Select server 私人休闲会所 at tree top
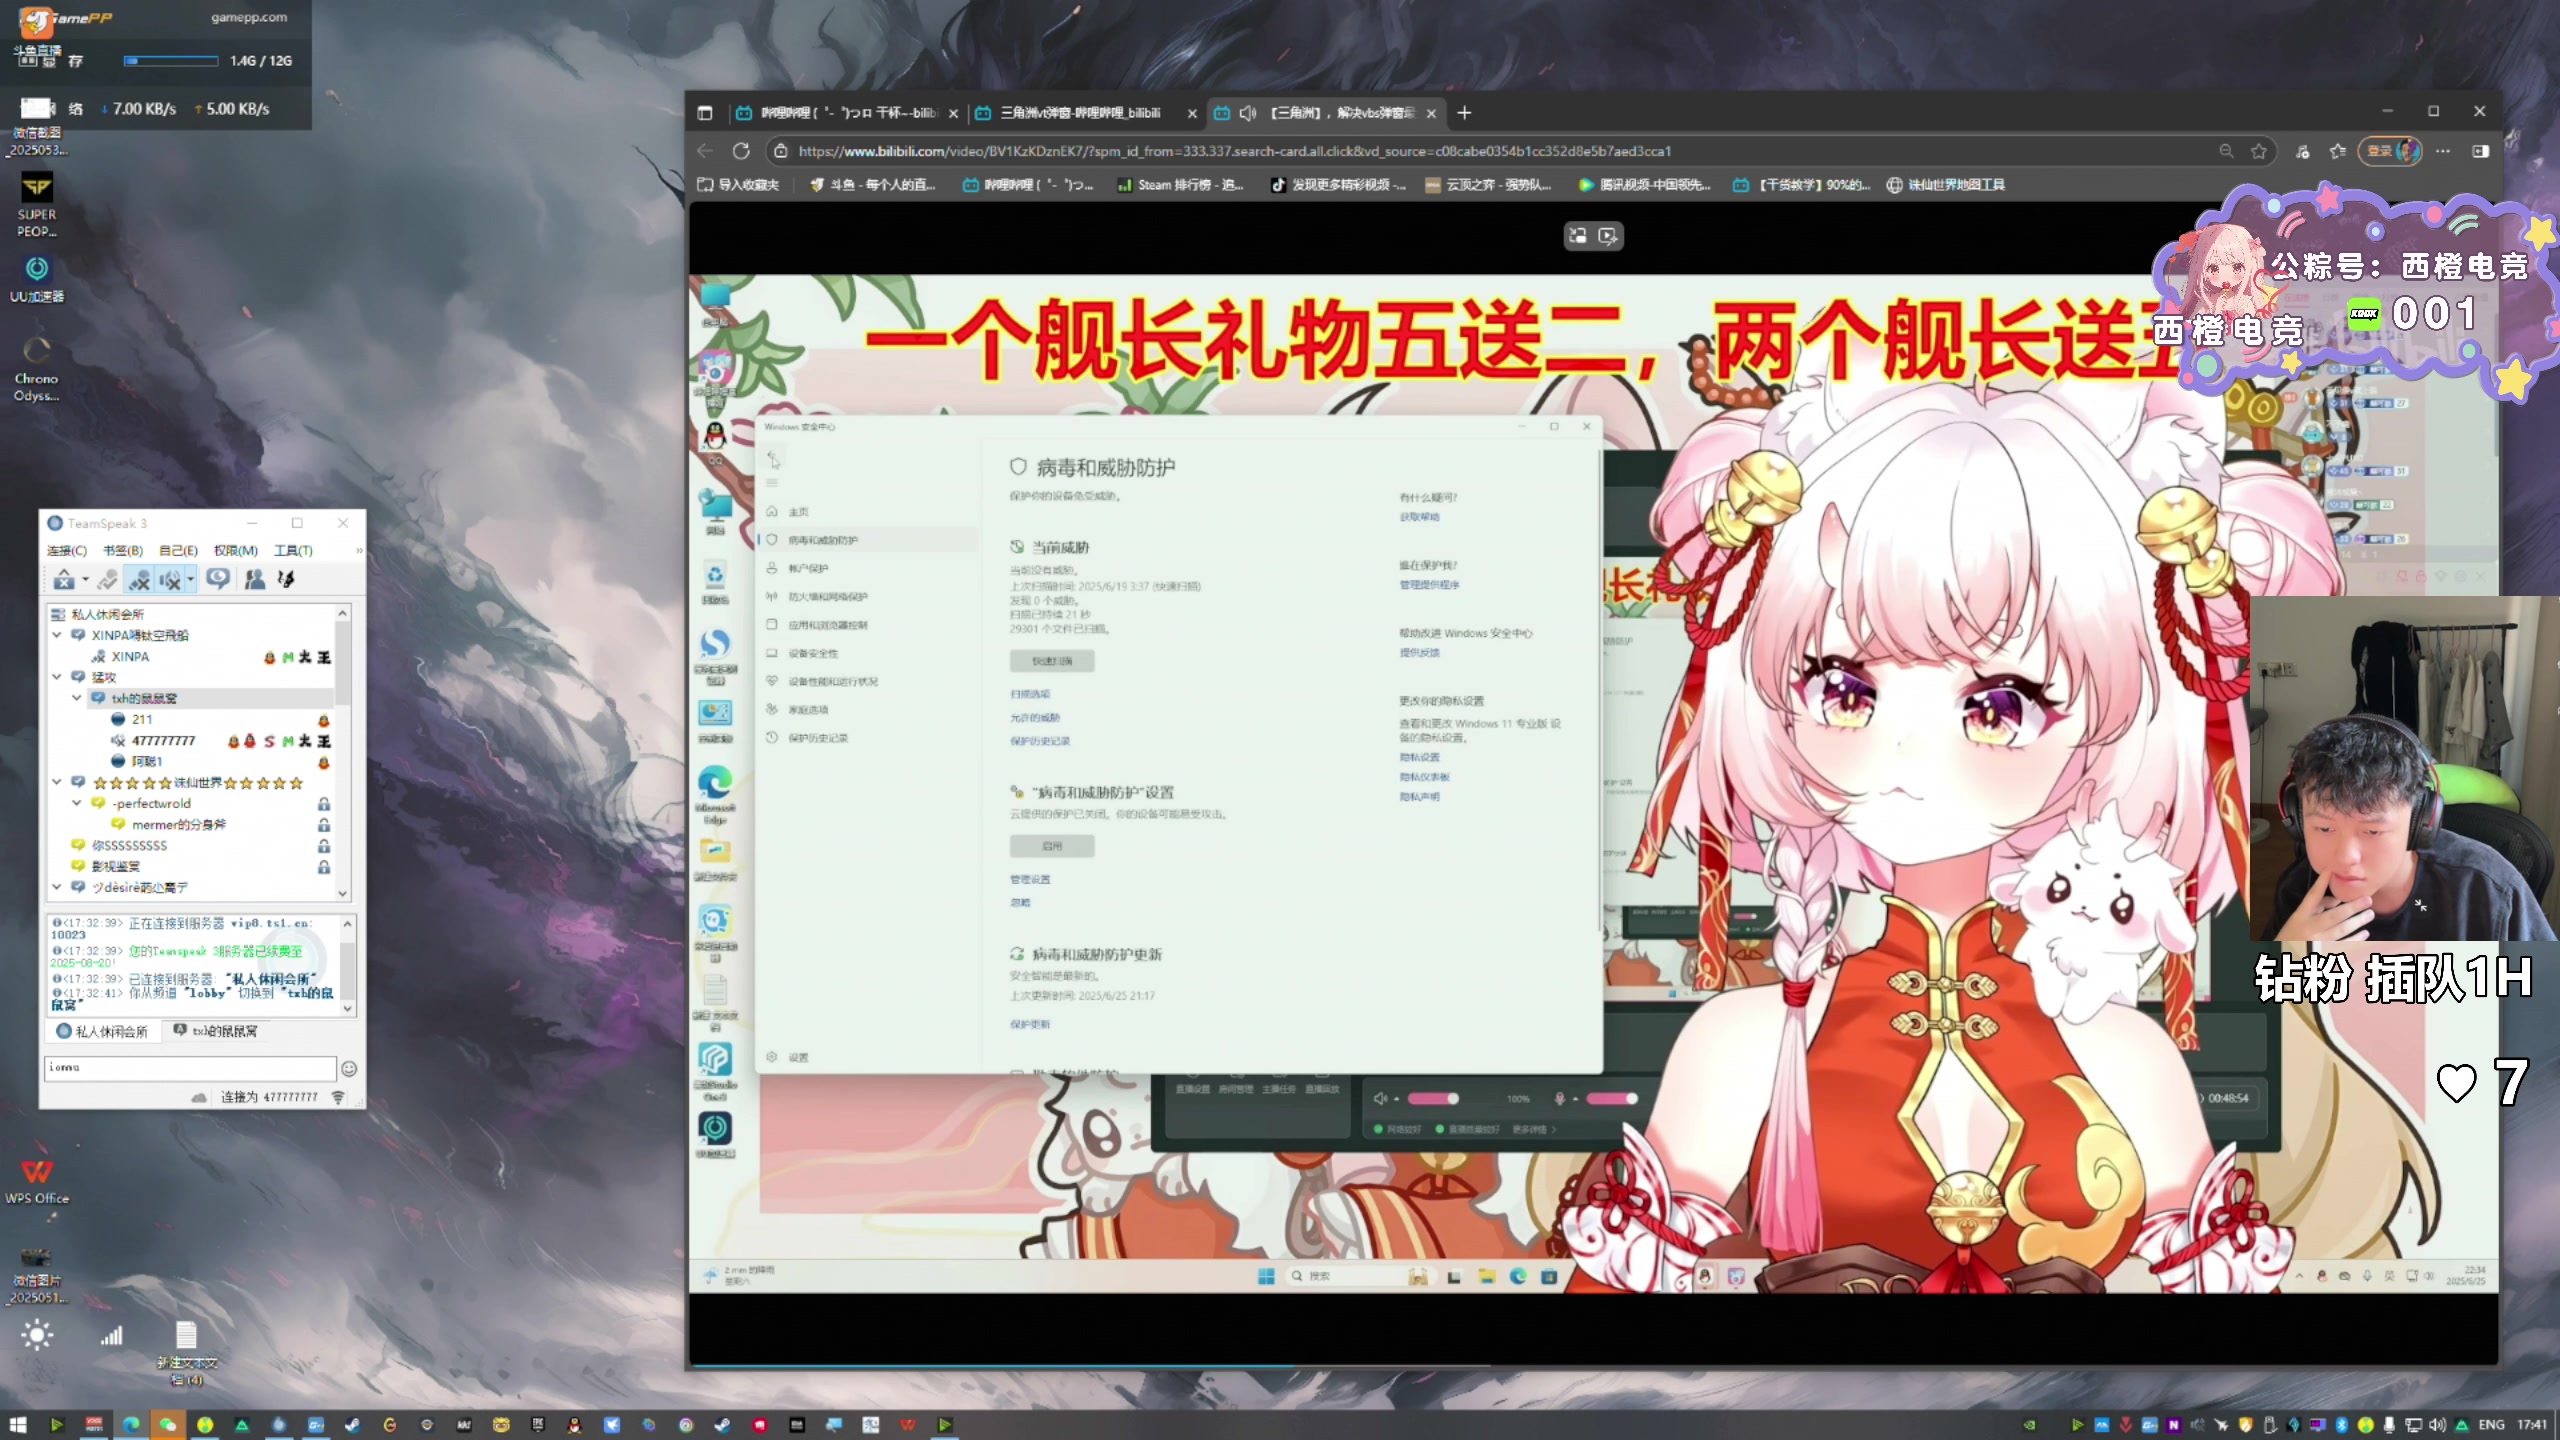Screen dimensions: 2560x1440 107,614
